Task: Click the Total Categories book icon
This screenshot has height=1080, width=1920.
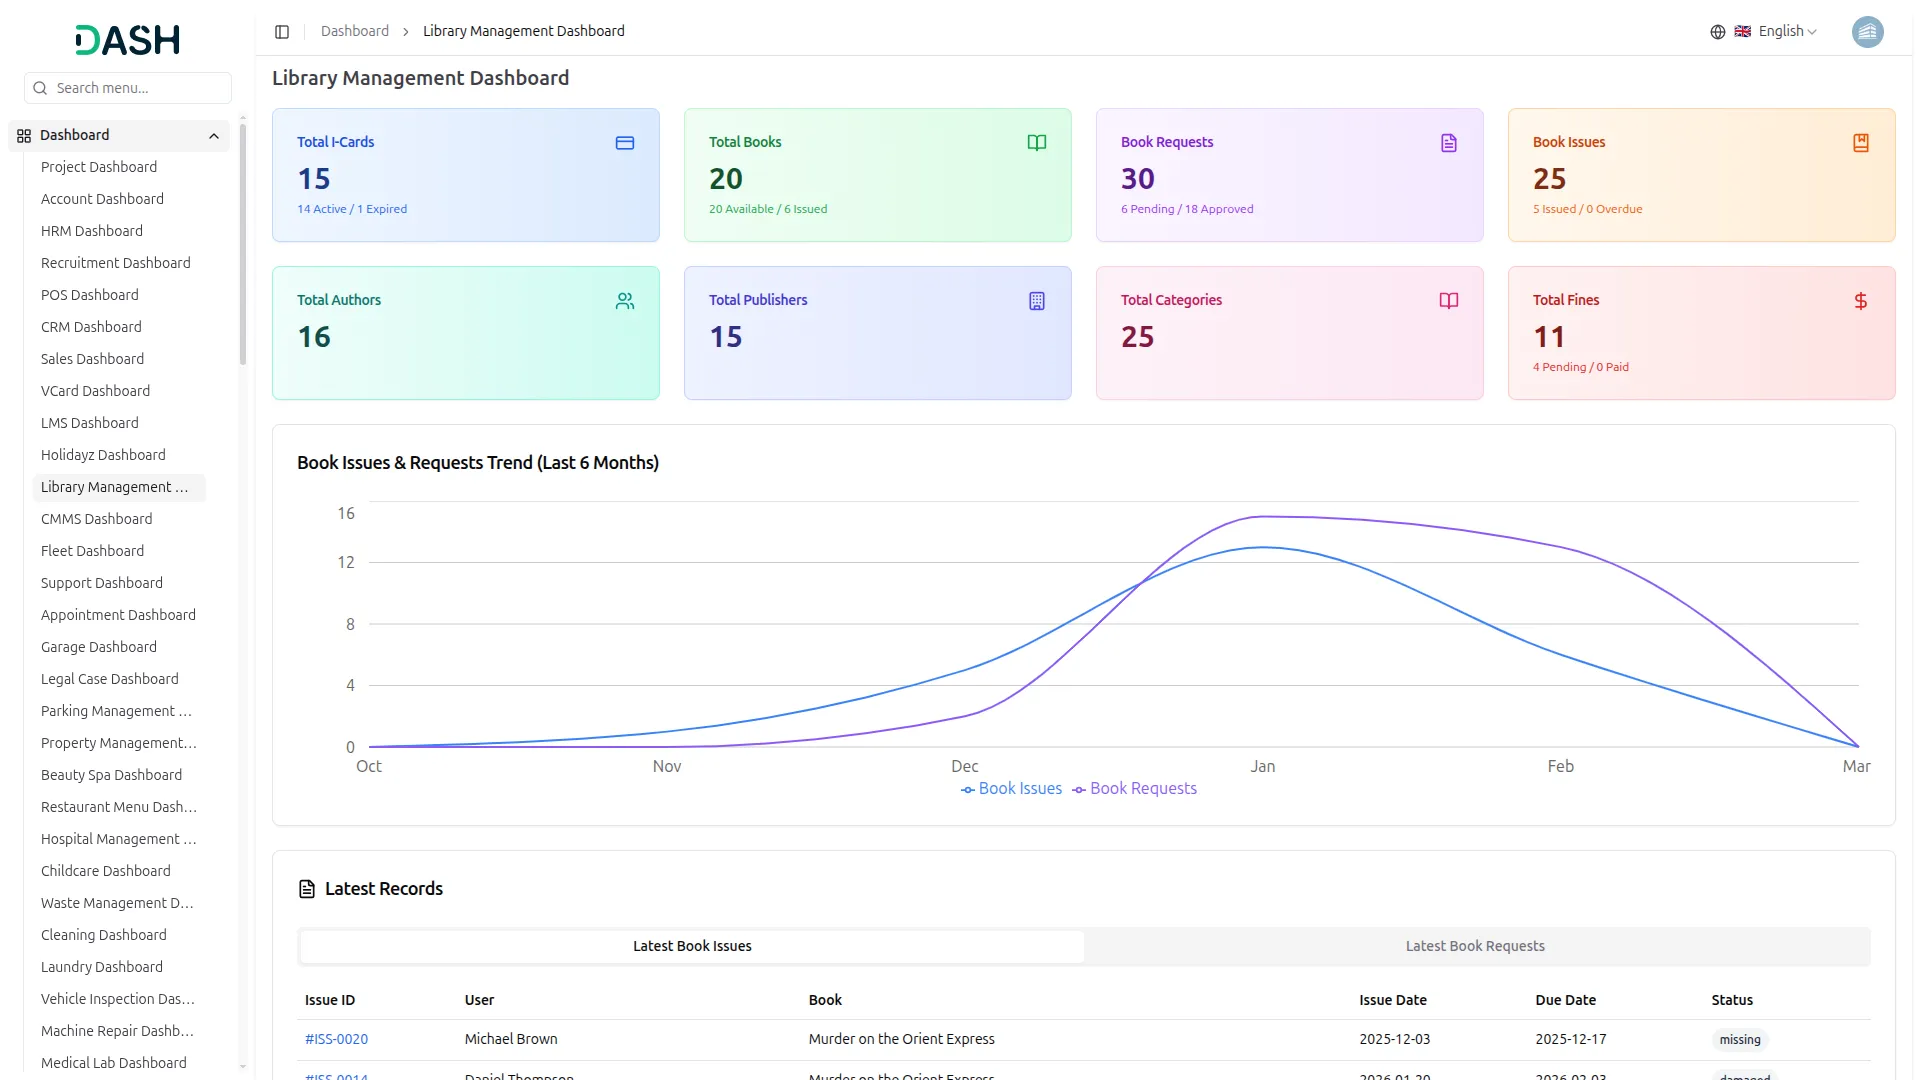Action: [x=1449, y=301]
